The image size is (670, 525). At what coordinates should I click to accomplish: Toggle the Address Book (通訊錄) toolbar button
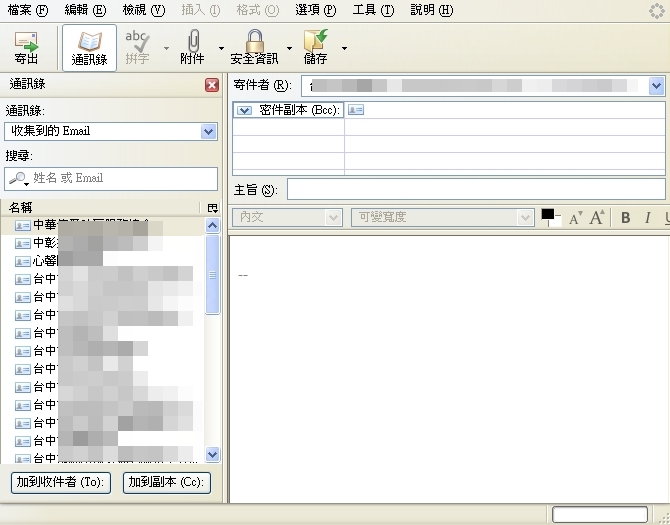pyautogui.click(x=89, y=48)
